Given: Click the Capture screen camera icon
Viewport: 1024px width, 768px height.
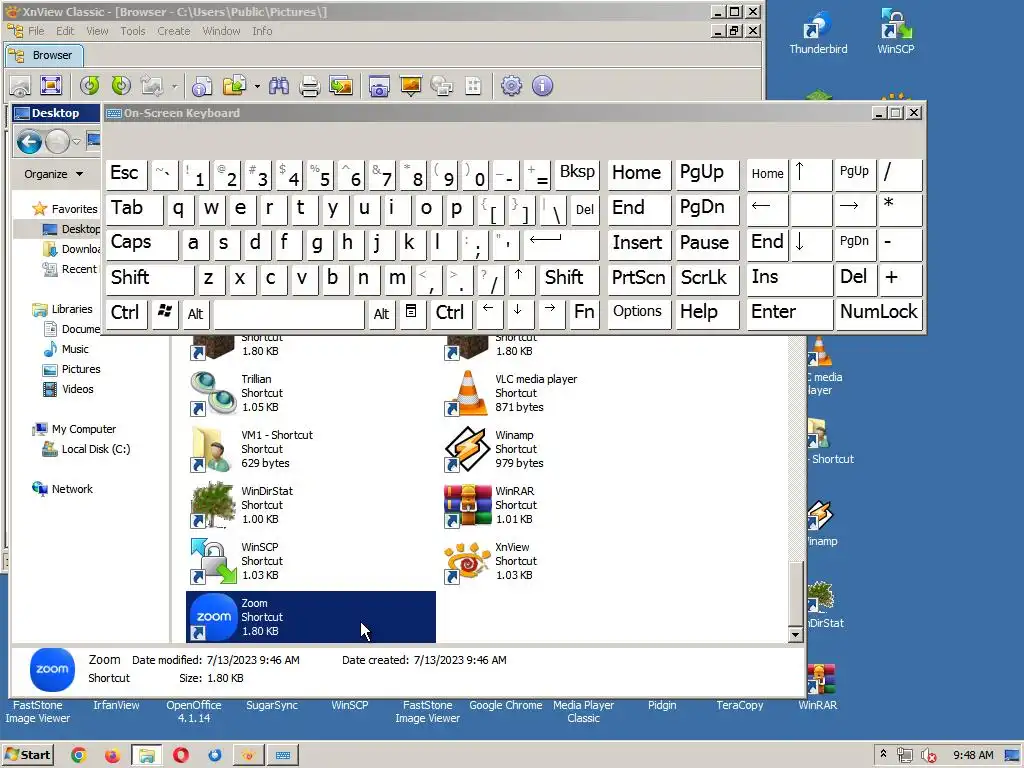Looking at the screenshot, I should pyautogui.click(x=379, y=86).
